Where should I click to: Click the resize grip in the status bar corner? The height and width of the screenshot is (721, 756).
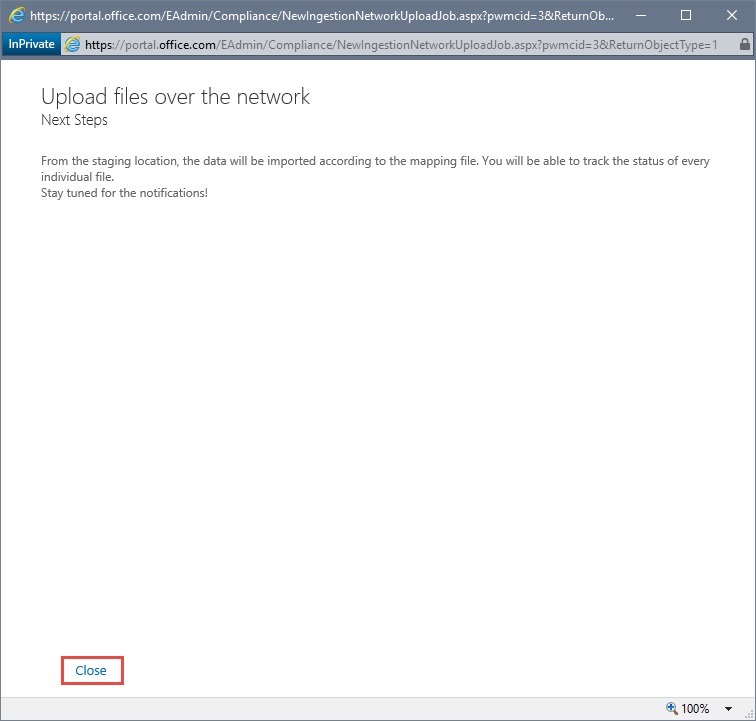[x=750, y=715]
